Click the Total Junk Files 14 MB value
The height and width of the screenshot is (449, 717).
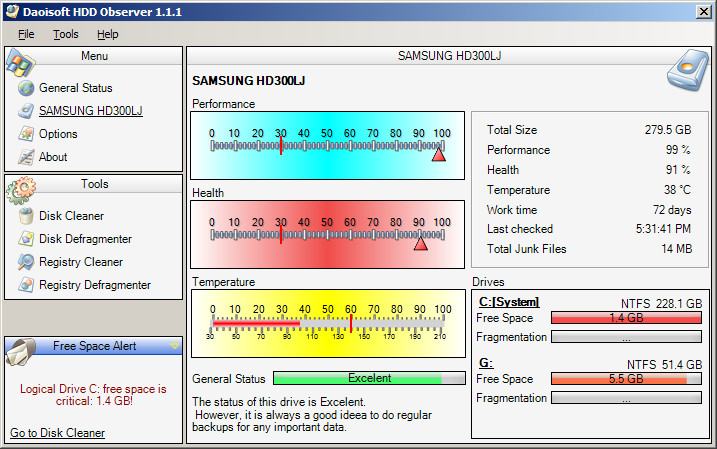click(x=676, y=249)
